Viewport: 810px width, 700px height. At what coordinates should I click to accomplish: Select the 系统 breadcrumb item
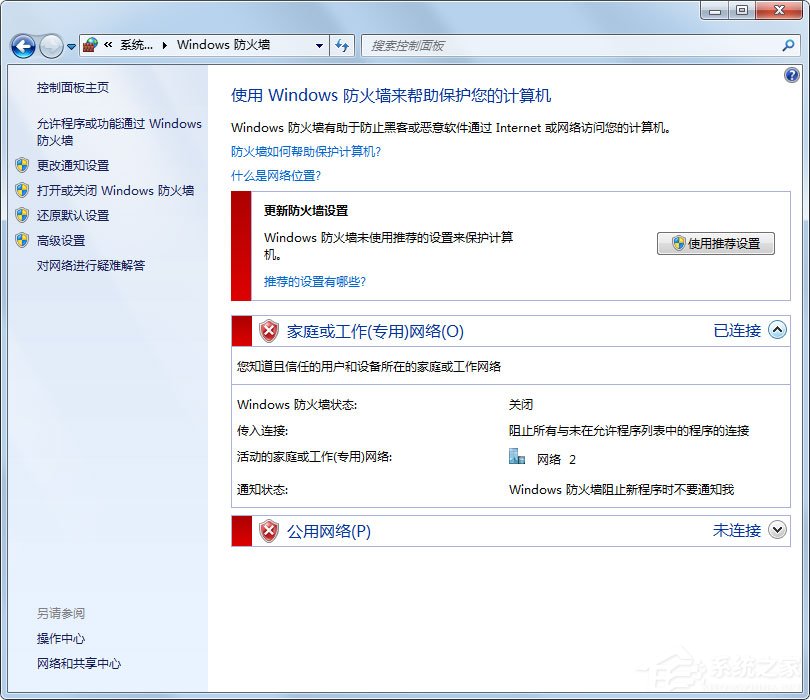[137, 45]
